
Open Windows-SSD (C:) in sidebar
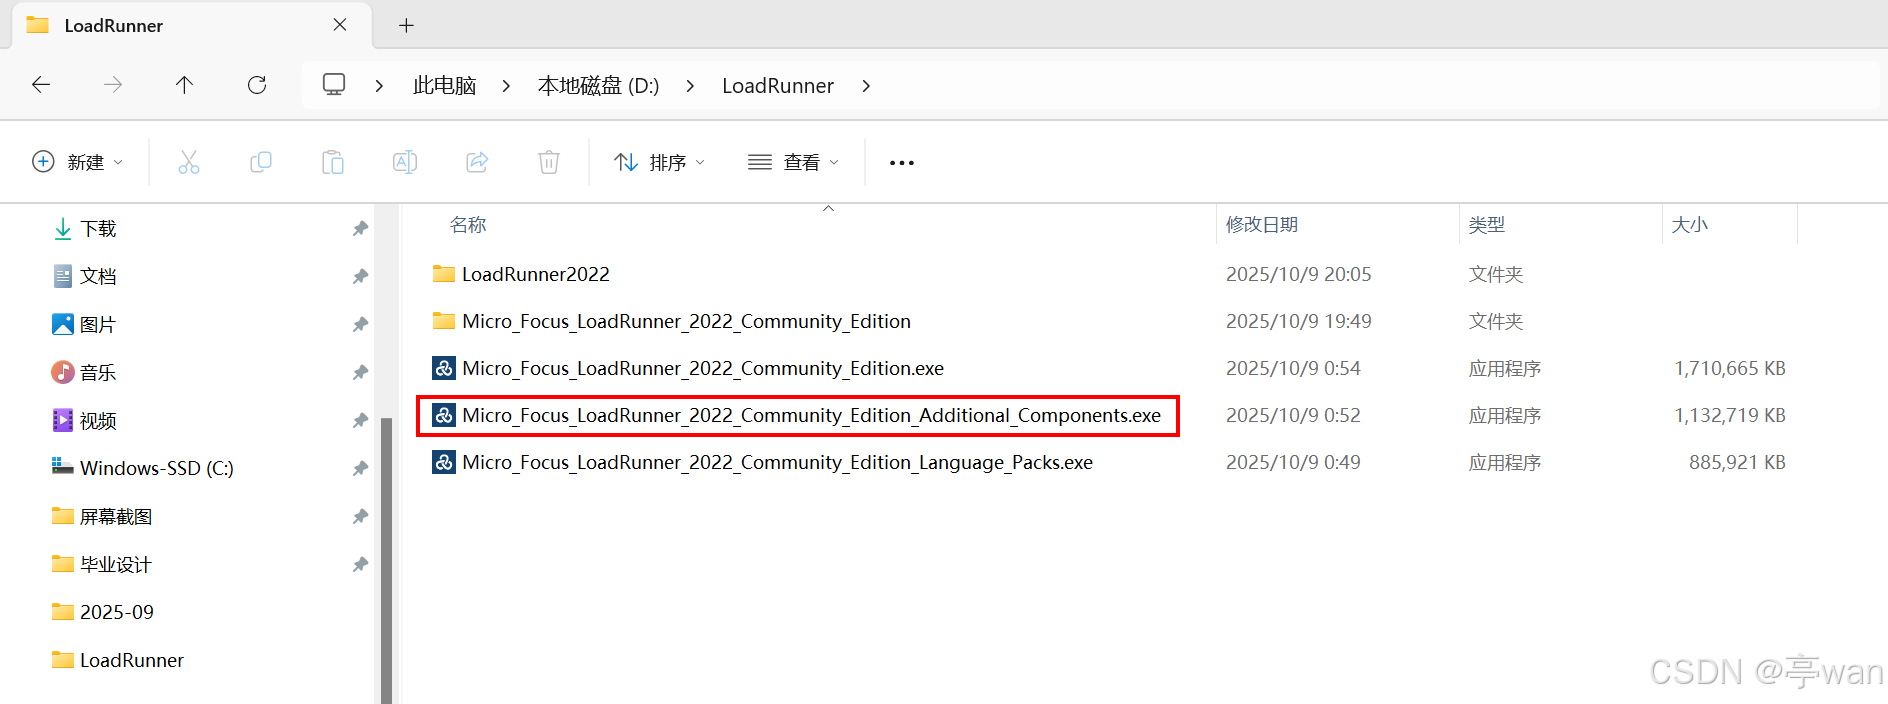tap(142, 468)
